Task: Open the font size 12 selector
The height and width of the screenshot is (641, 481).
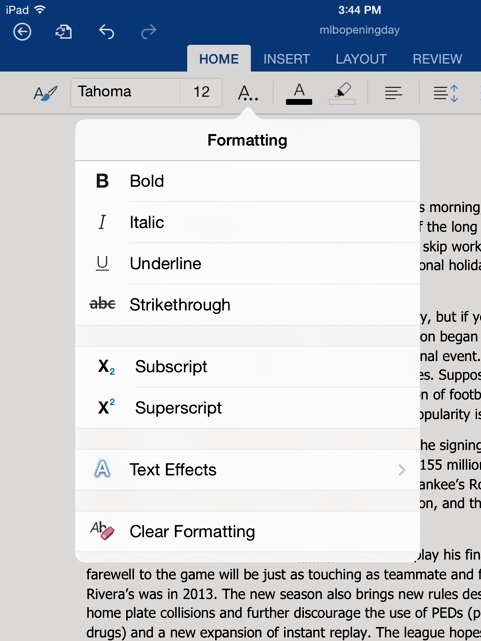Action: coord(201,92)
